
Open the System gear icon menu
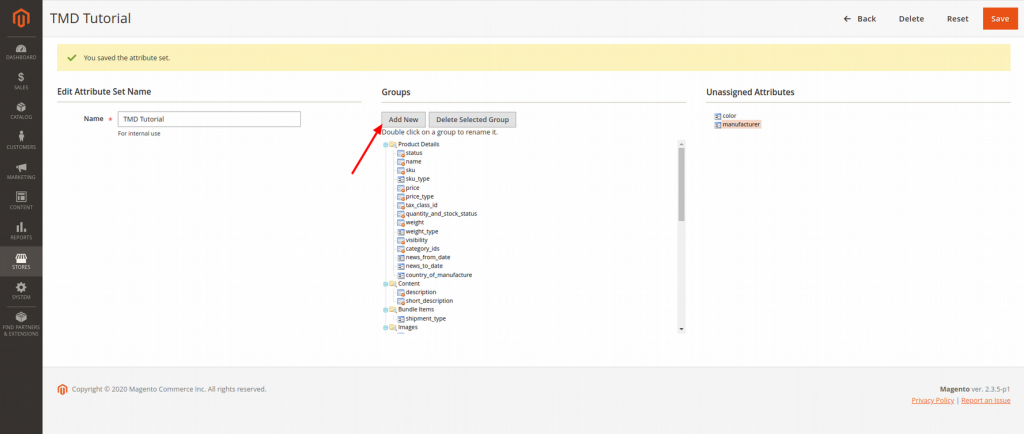click(x=21, y=290)
